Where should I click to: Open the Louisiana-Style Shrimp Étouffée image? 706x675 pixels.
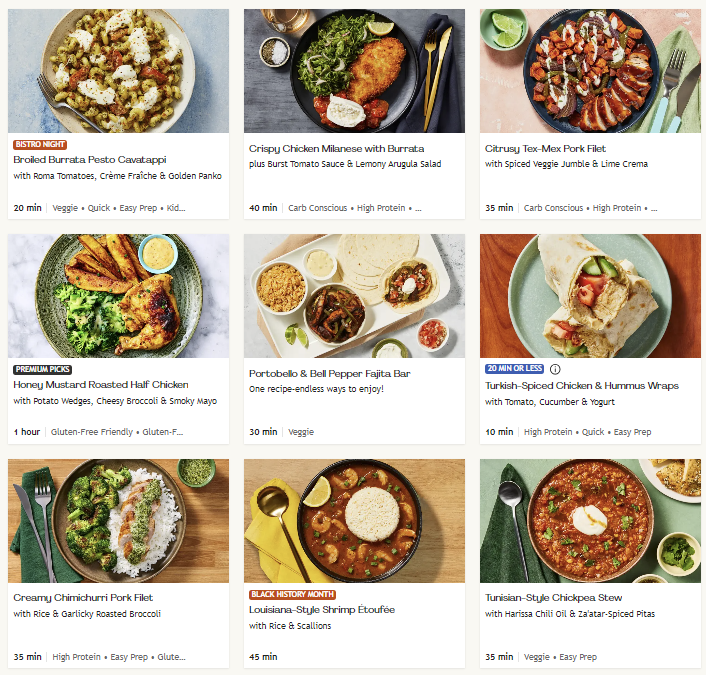pyautogui.click(x=354, y=520)
